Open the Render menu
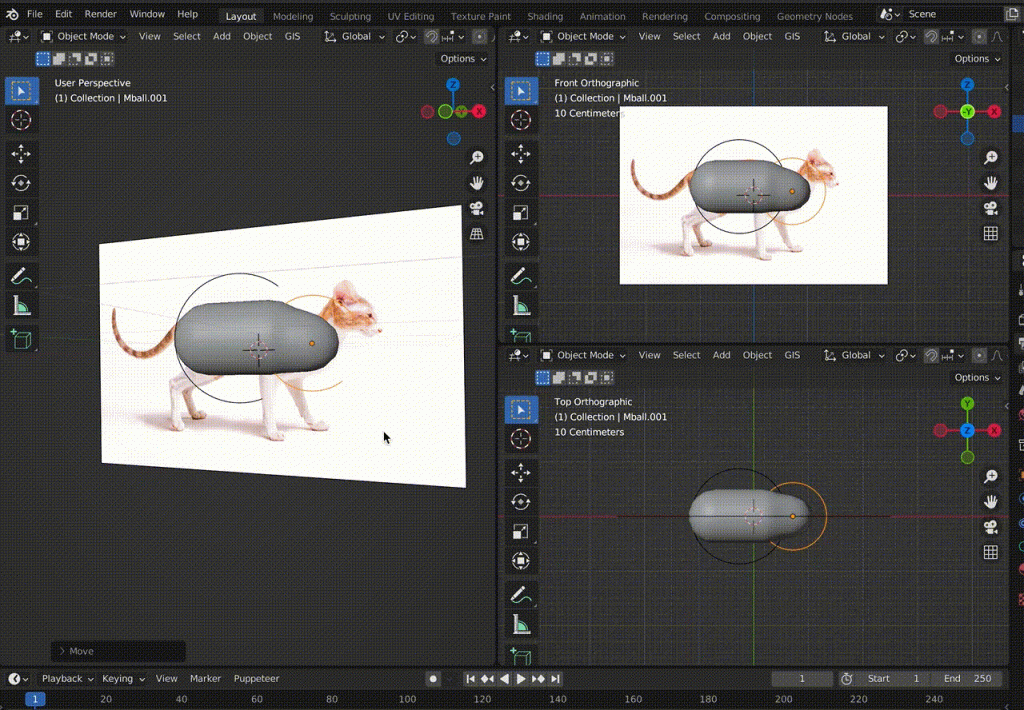 click(100, 14)
